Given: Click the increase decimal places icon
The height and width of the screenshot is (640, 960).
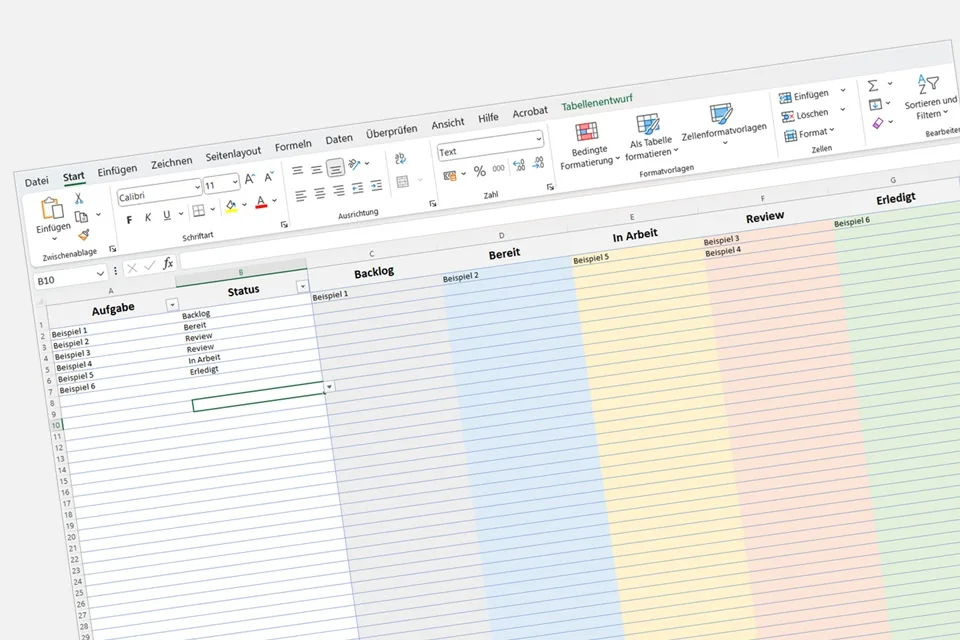Looking at the screenshot, I should point(519,165).
